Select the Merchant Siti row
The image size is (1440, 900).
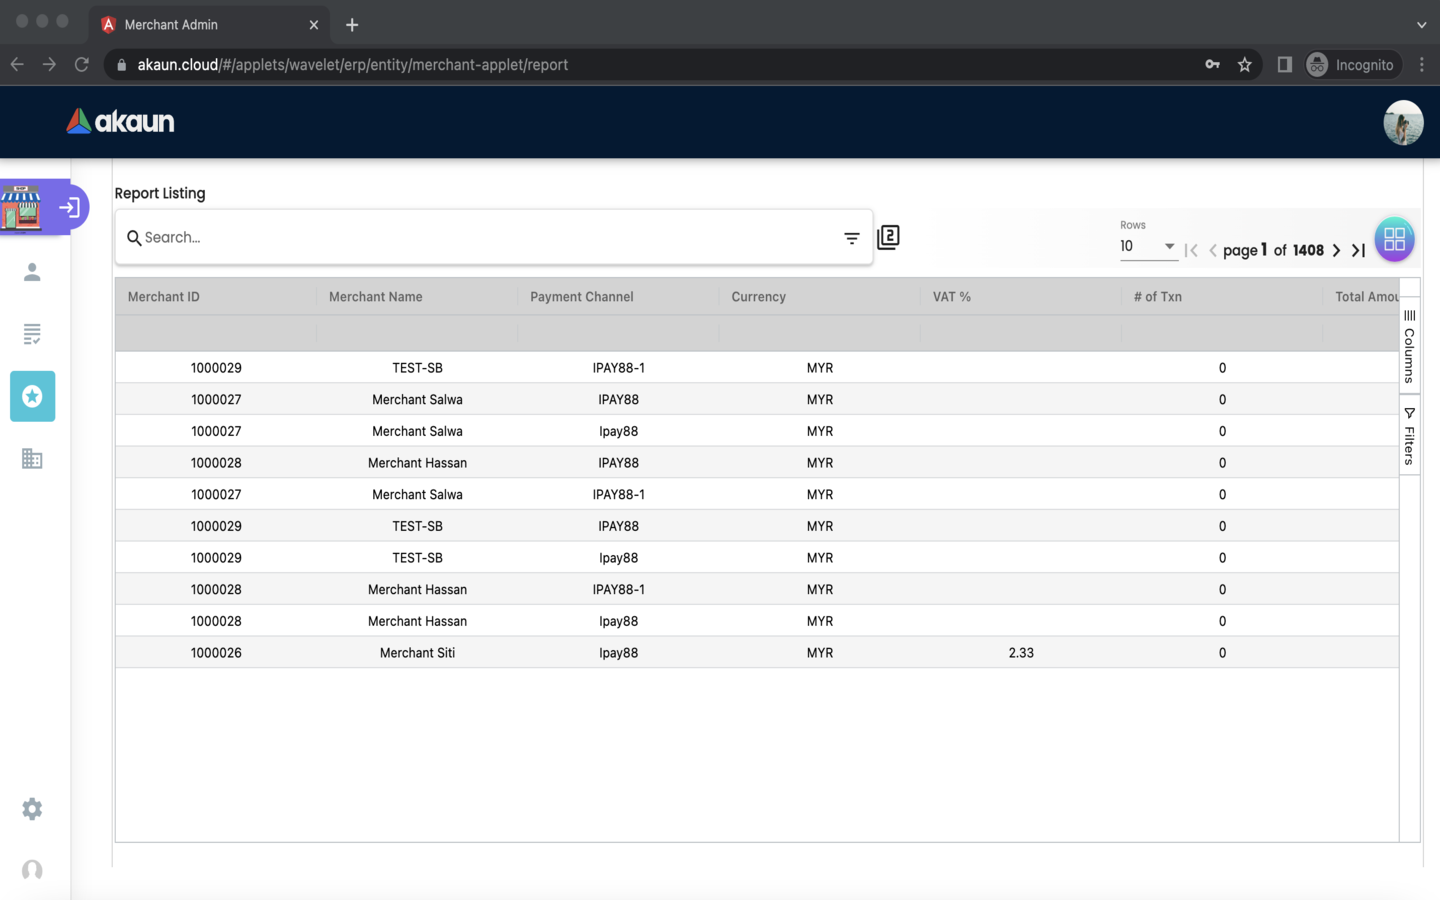(417, 653)
